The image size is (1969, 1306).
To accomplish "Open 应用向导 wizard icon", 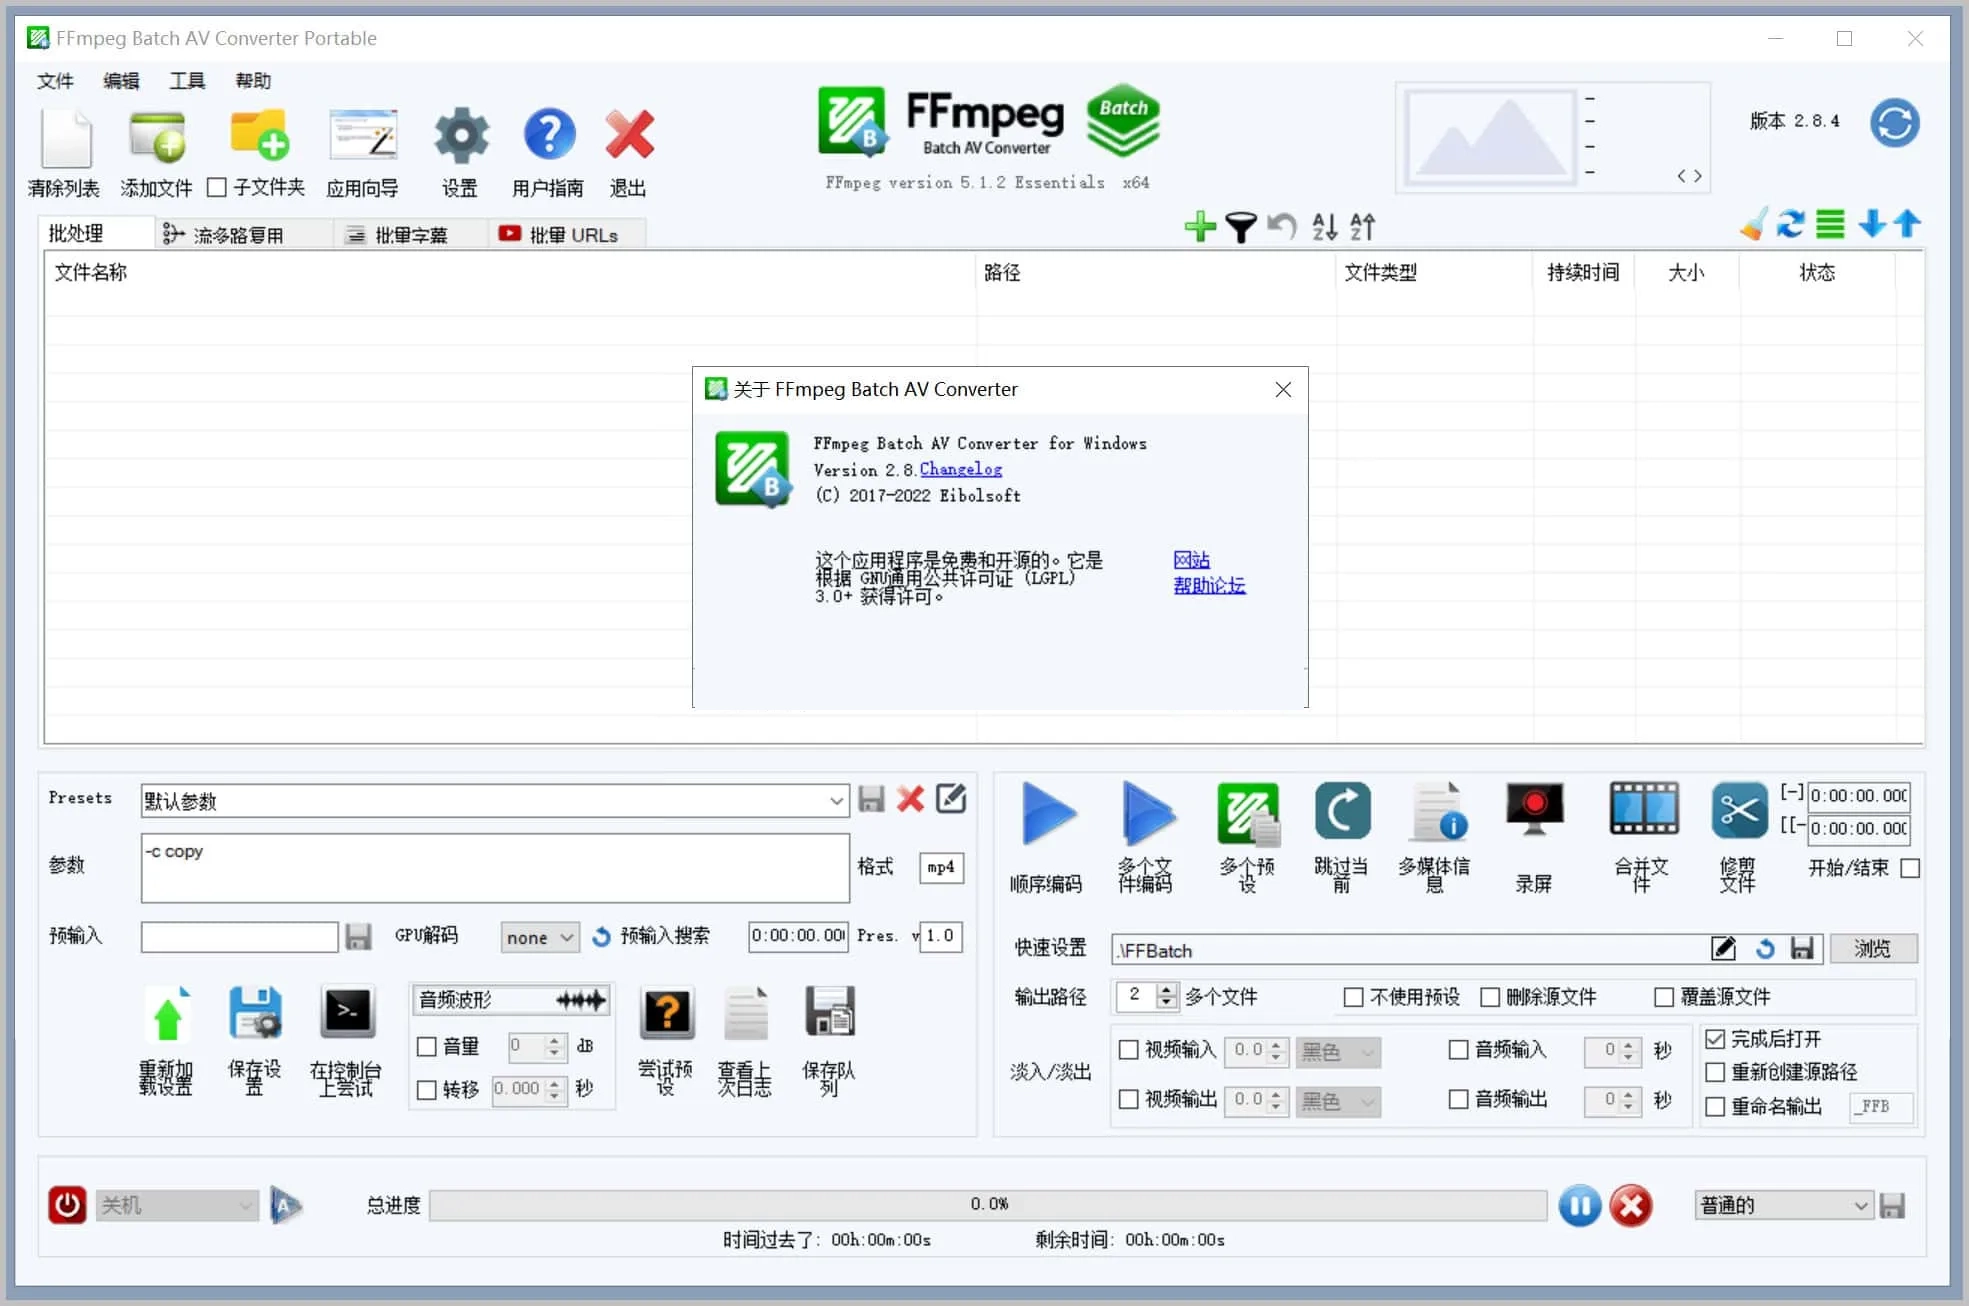I will click(363, 136).
